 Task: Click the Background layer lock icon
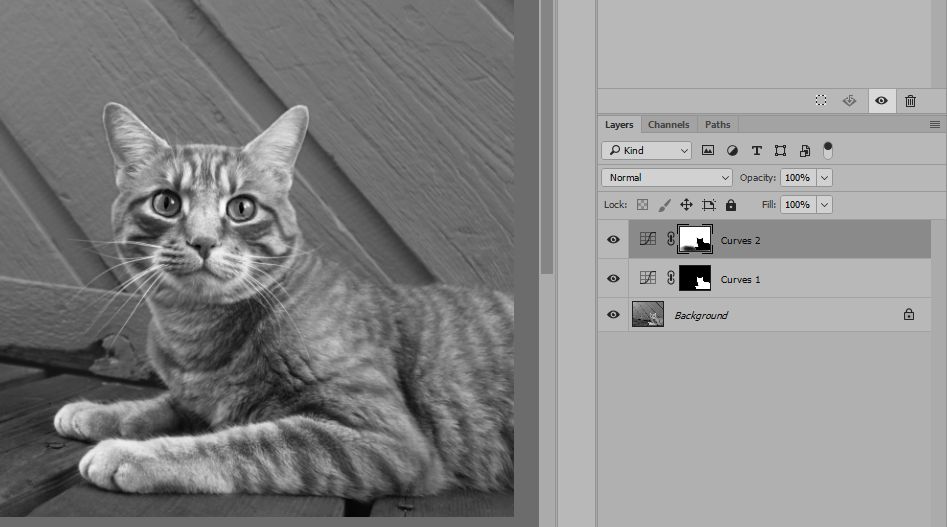pos(909,314)
